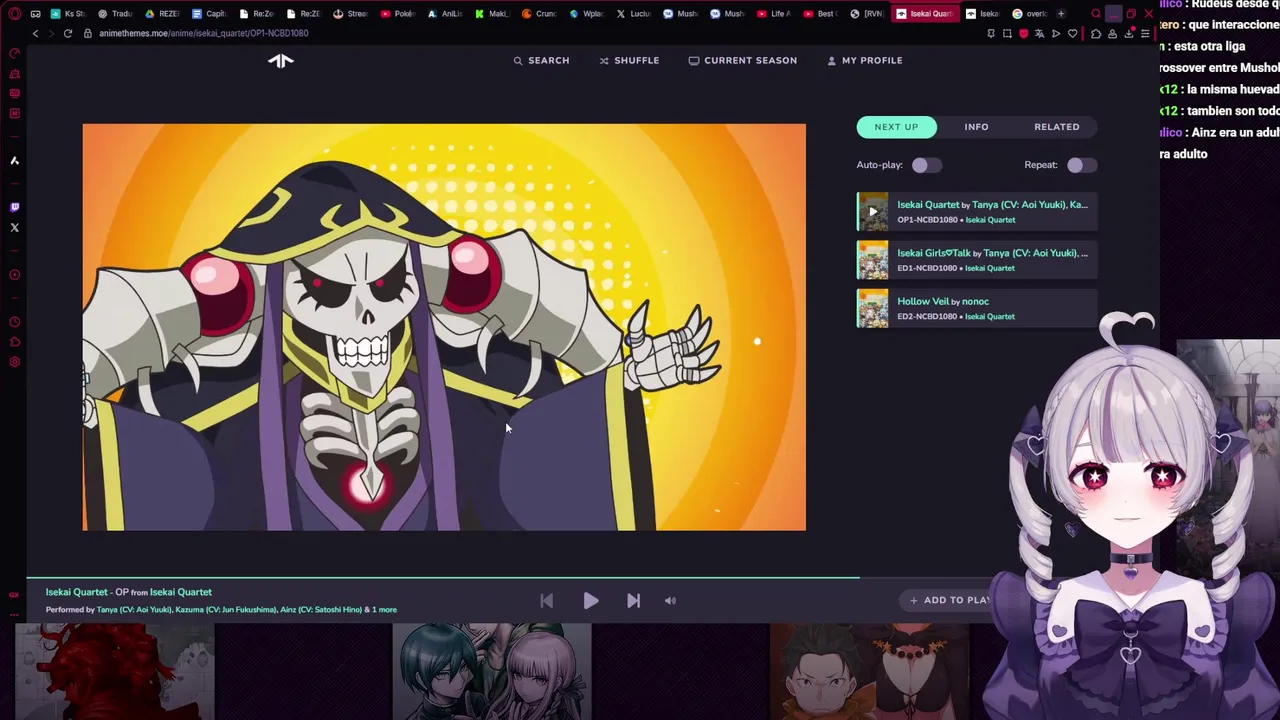Switch to the Next Up tab

pos(896,127)
